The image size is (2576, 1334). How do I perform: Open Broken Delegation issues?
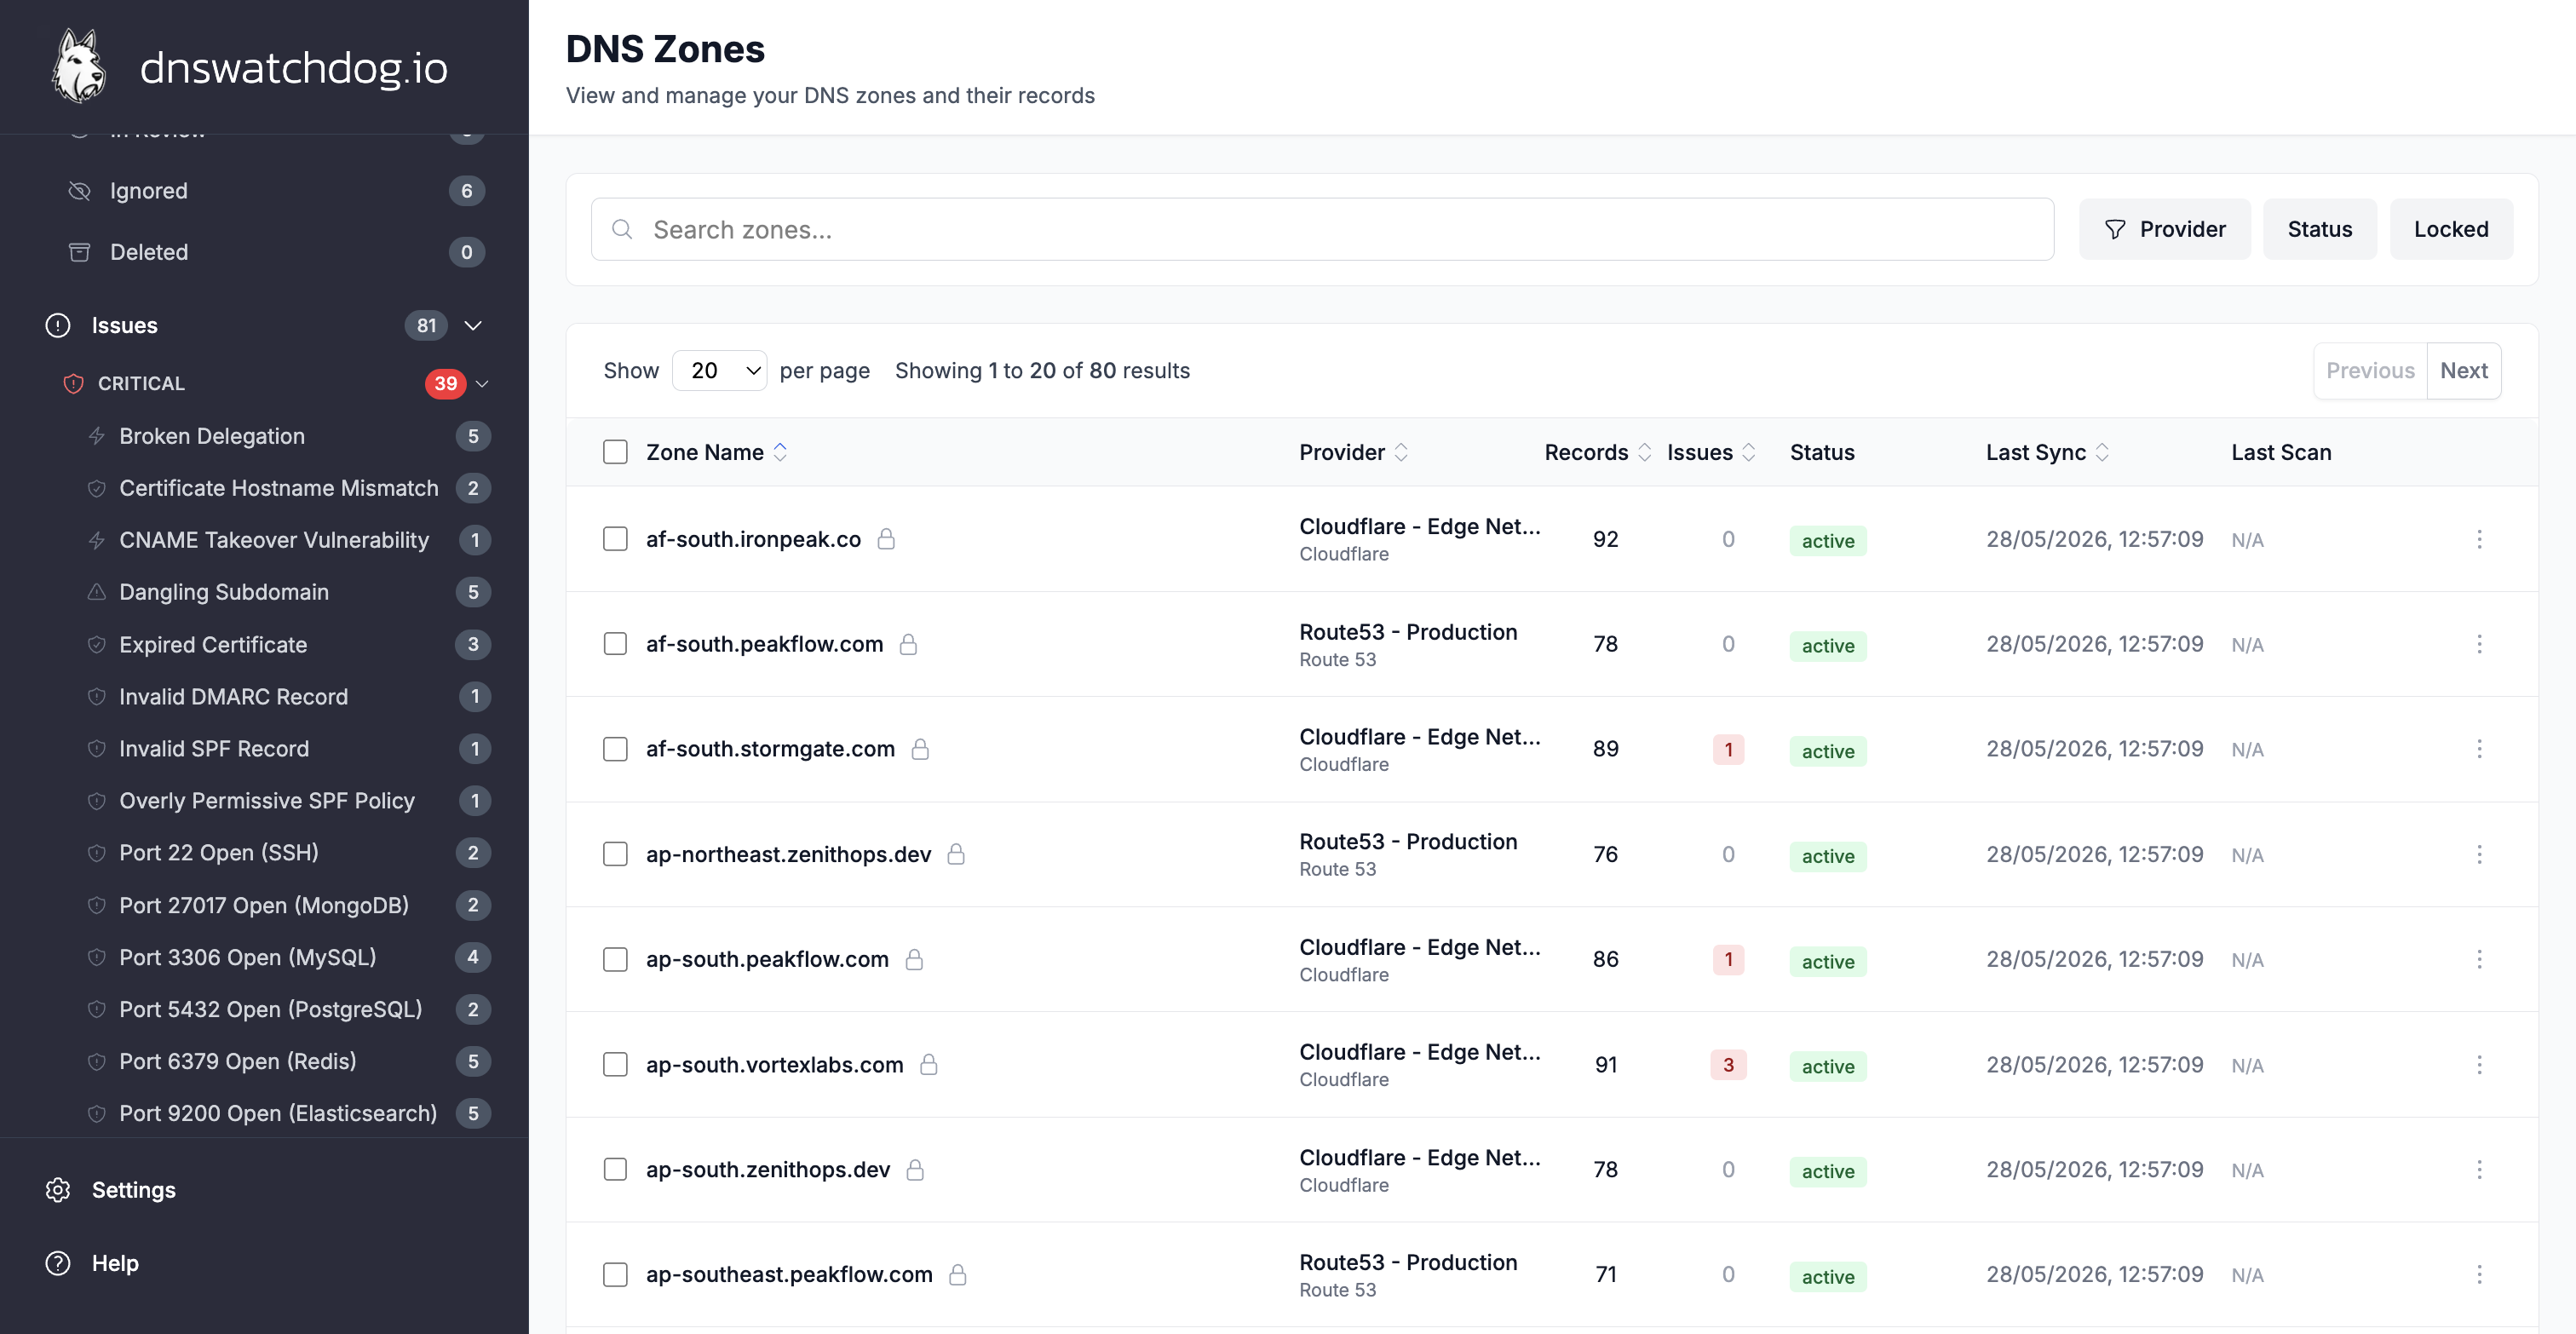(x=289, y=436)
